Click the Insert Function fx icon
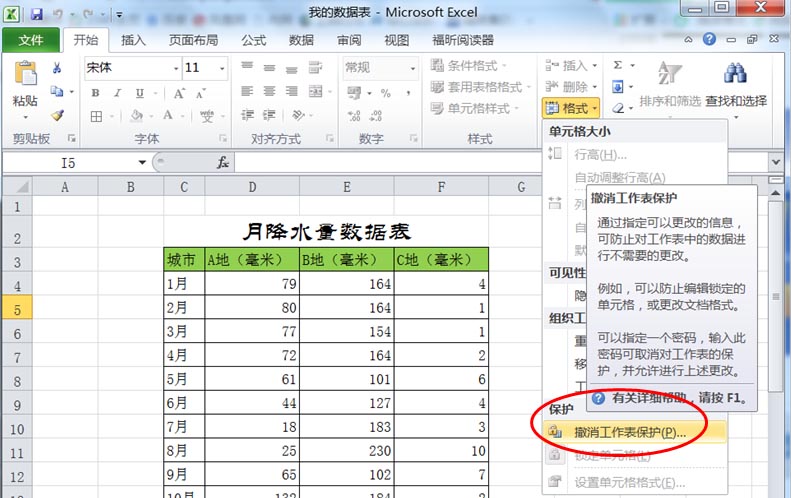This screenshot has height=498, width=791. 223,162
